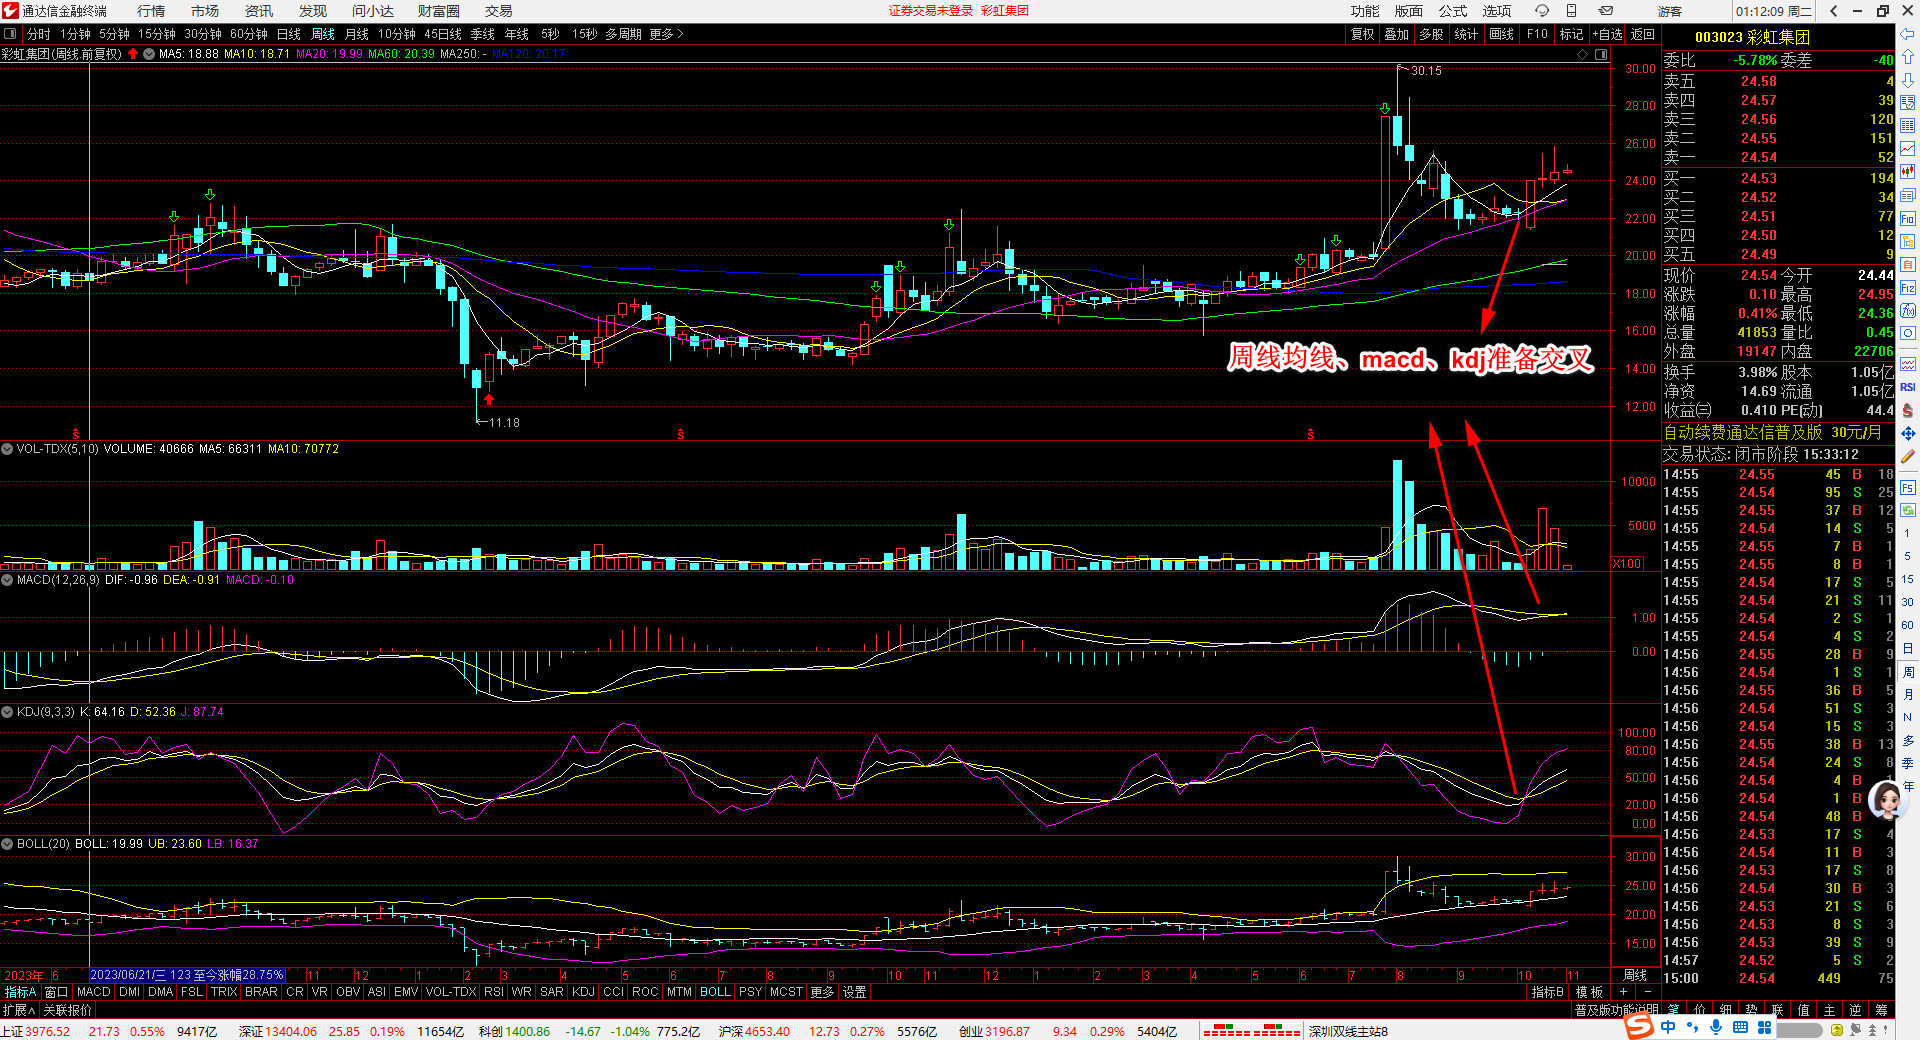The width and height of the screenshot is (1920, 1040).
Task: Click the 画线 drawing button
Action: tap(1501, 34)
